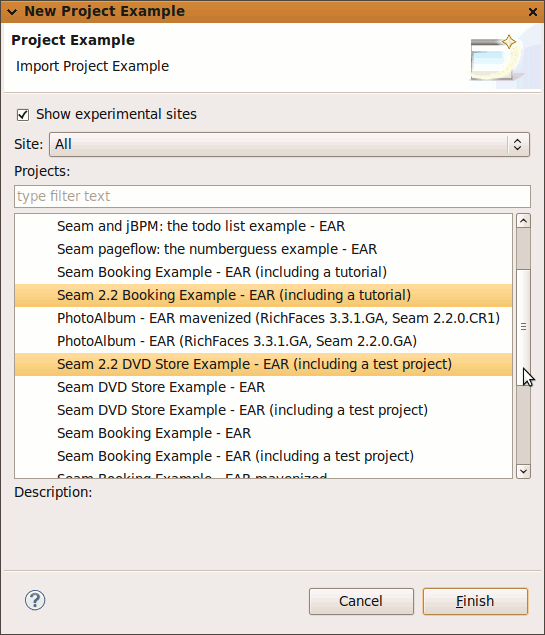
Task: Click the window menu arrow in title bar
Action: pos(12,12)
